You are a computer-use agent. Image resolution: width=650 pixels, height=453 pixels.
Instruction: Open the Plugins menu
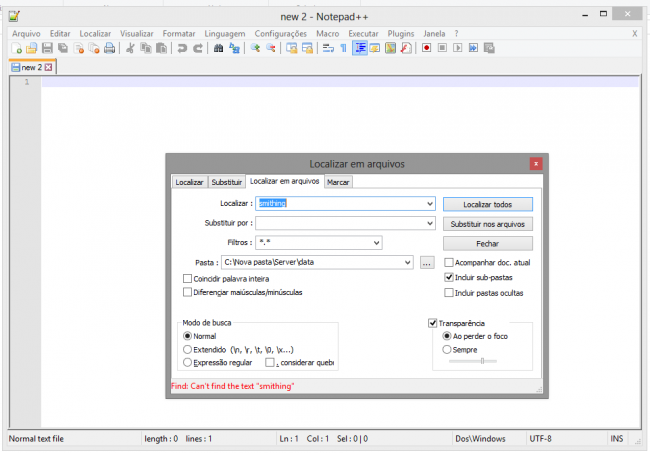401,34
